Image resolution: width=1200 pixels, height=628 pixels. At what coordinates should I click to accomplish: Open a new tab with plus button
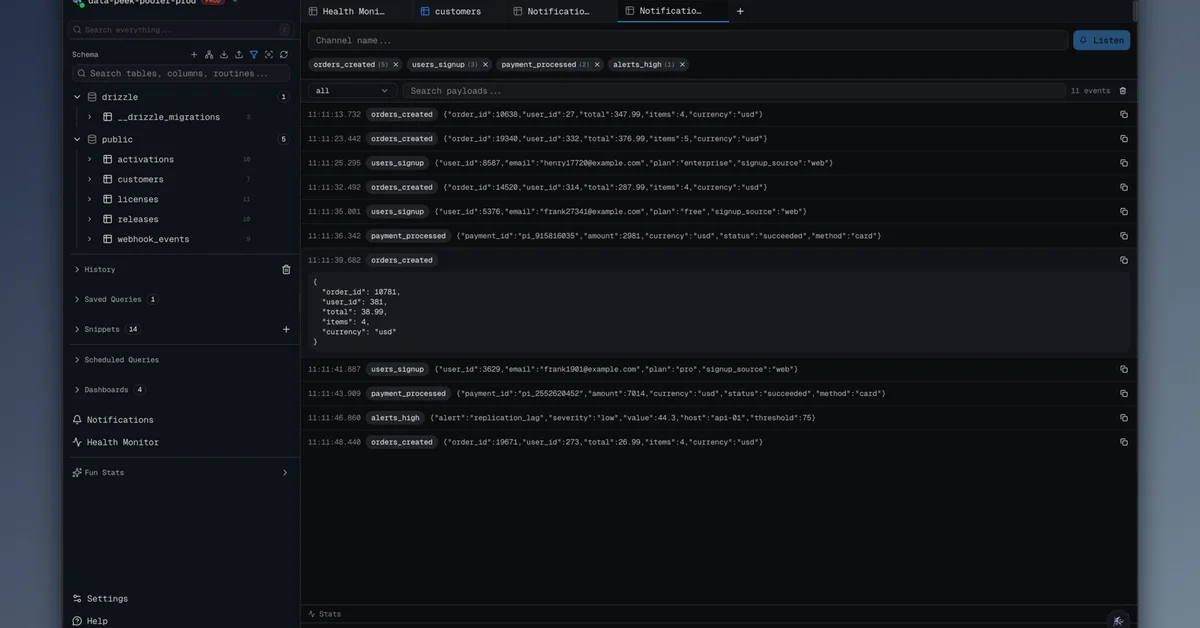(740, 11)
